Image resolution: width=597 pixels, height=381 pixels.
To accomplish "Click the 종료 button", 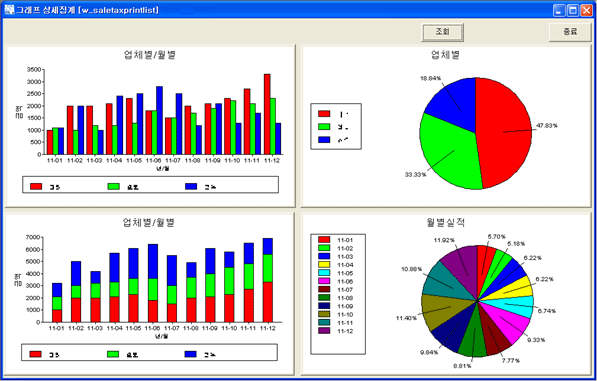I will 570,32.
